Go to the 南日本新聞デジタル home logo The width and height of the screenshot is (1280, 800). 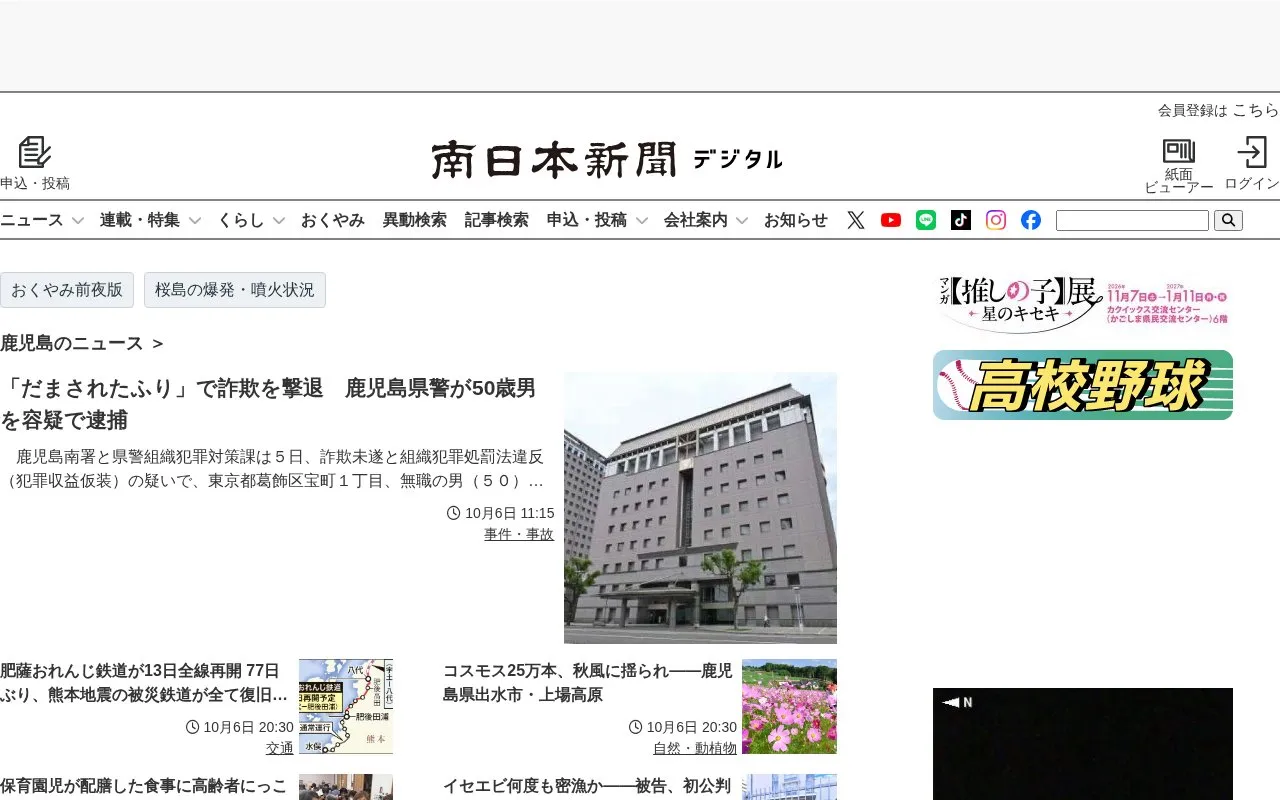607,160
